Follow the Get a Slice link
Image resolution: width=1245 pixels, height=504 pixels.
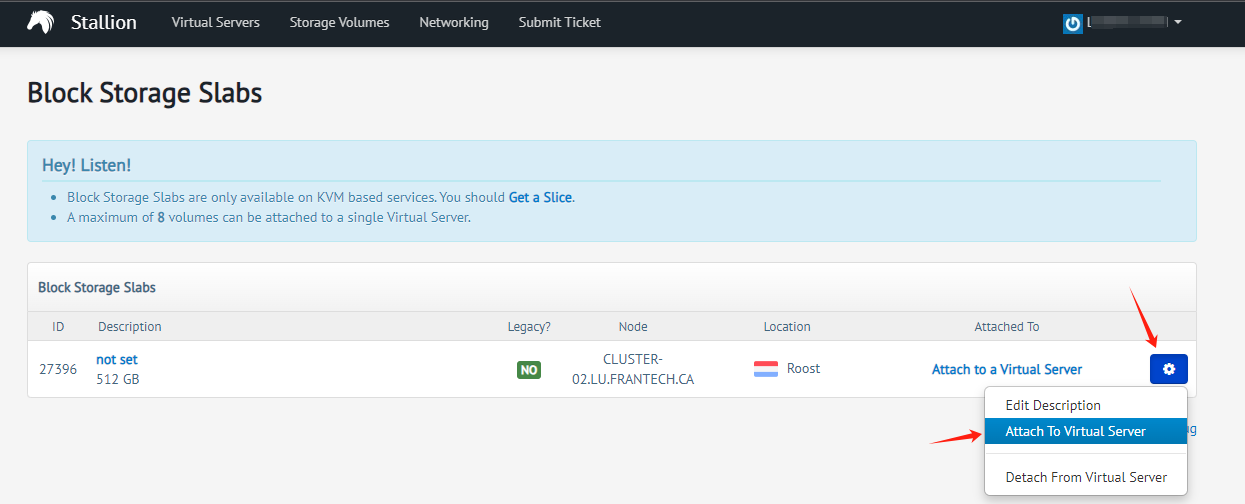[x=540, y=197]
